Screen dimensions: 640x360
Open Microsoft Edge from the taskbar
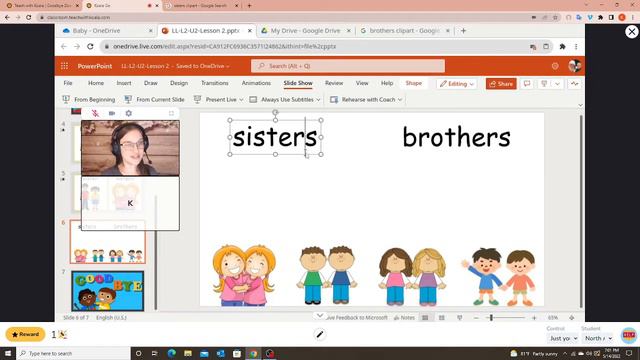tap(171, 353)
